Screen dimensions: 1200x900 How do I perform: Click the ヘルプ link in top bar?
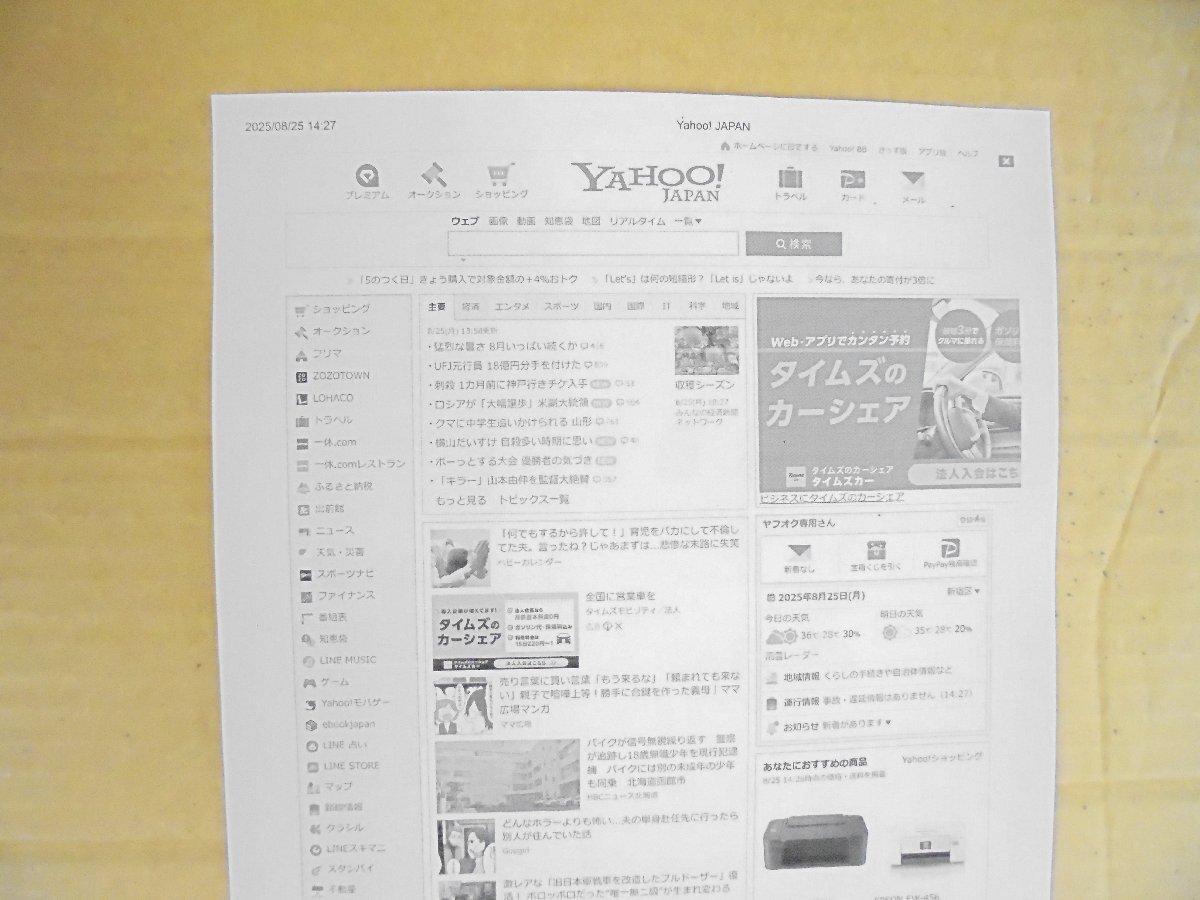(x=968, y=152)
